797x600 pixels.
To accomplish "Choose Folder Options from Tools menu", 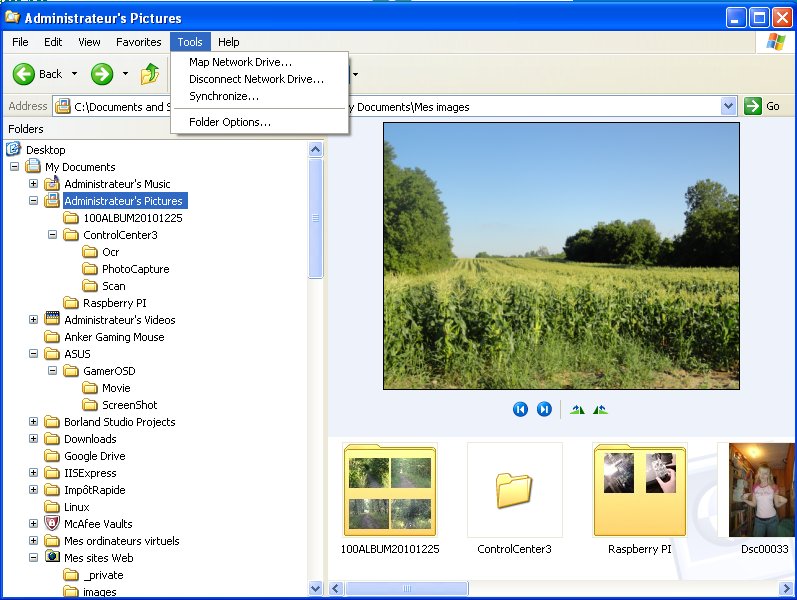I will click(x=230, y=122).
